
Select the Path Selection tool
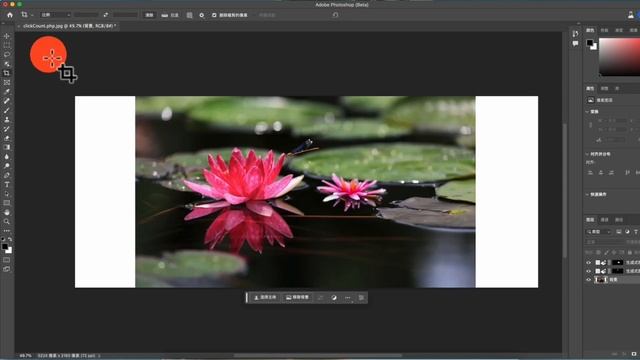[x=7, y=194]
